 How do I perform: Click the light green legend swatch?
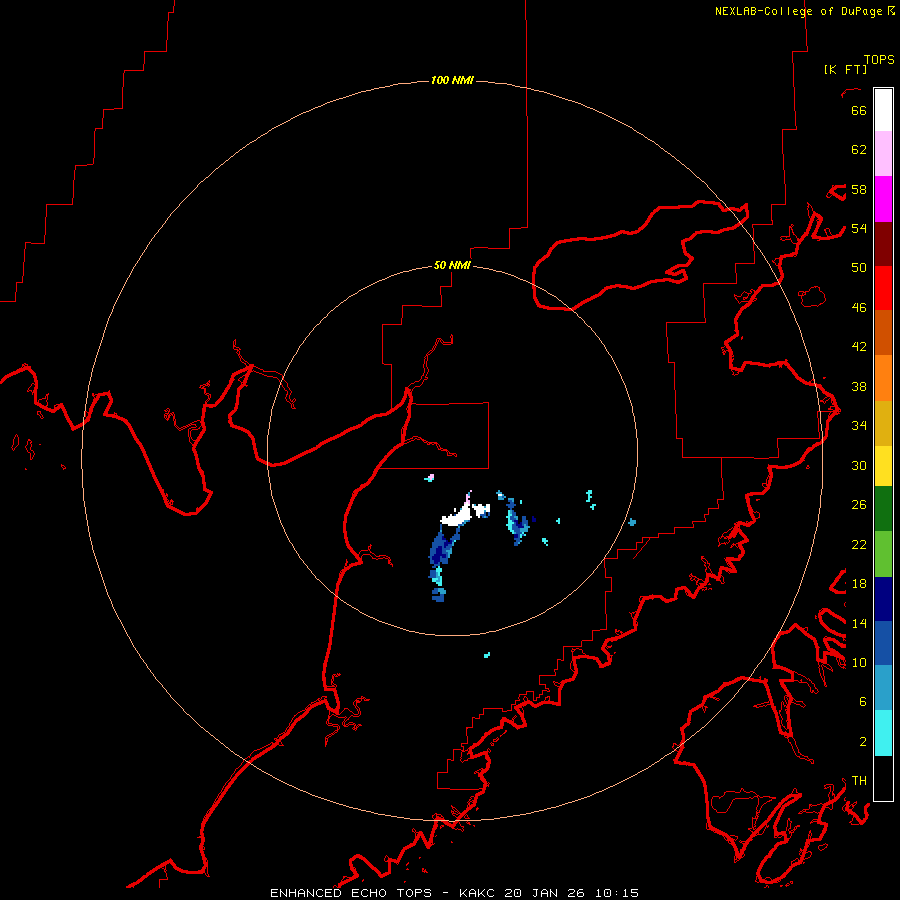coord(883,554)
